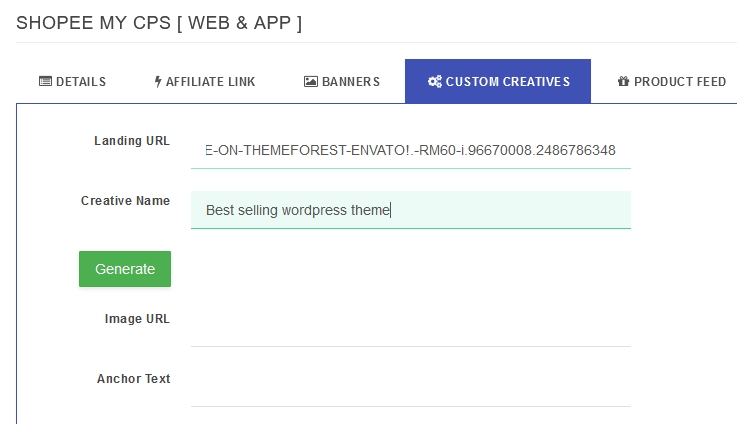
Task: Click the Anchor Text label
Action: point(133,378)
